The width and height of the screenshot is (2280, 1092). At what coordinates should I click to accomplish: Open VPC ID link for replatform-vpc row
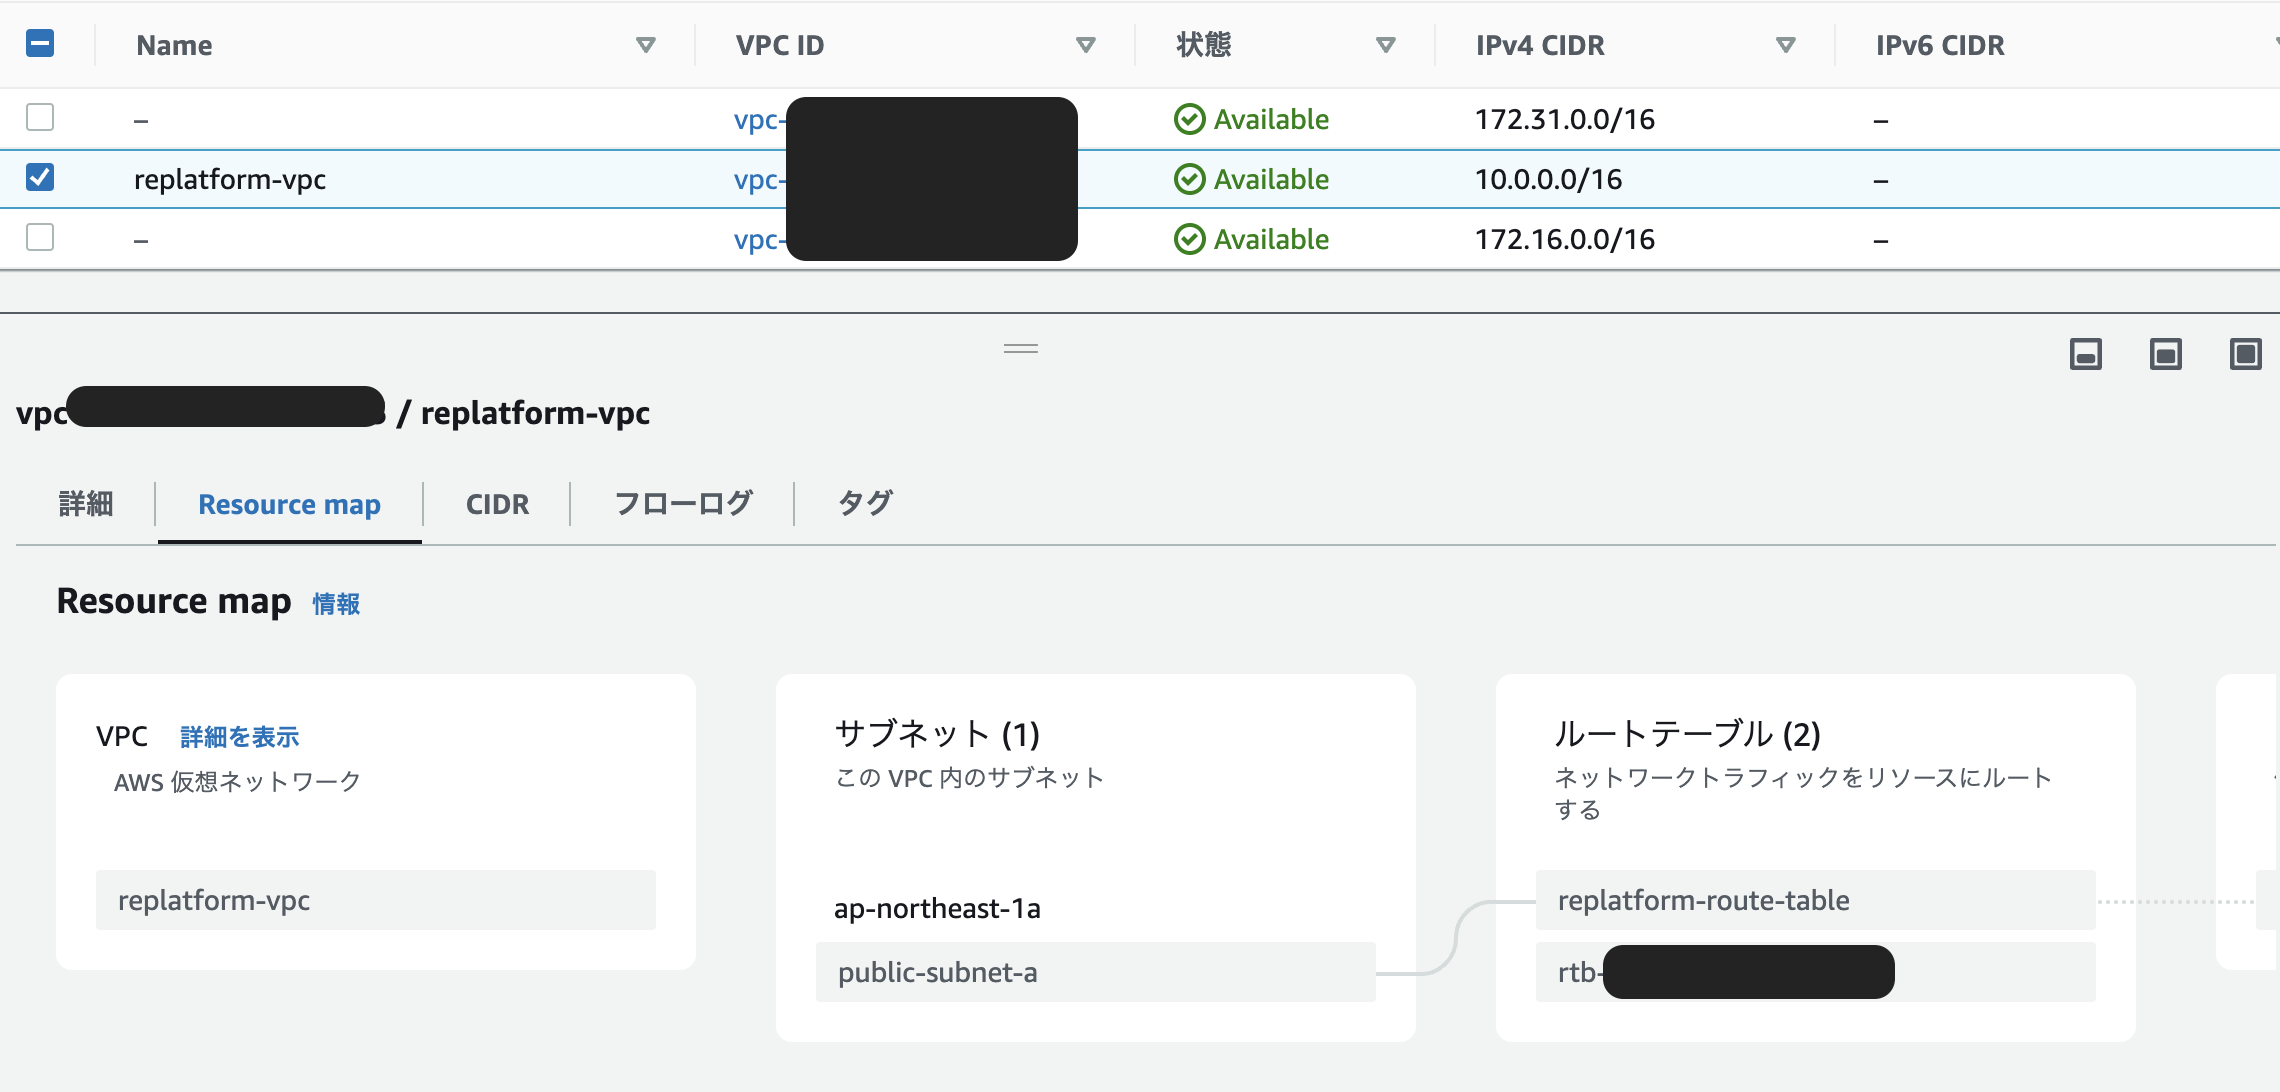pos(760,180)
